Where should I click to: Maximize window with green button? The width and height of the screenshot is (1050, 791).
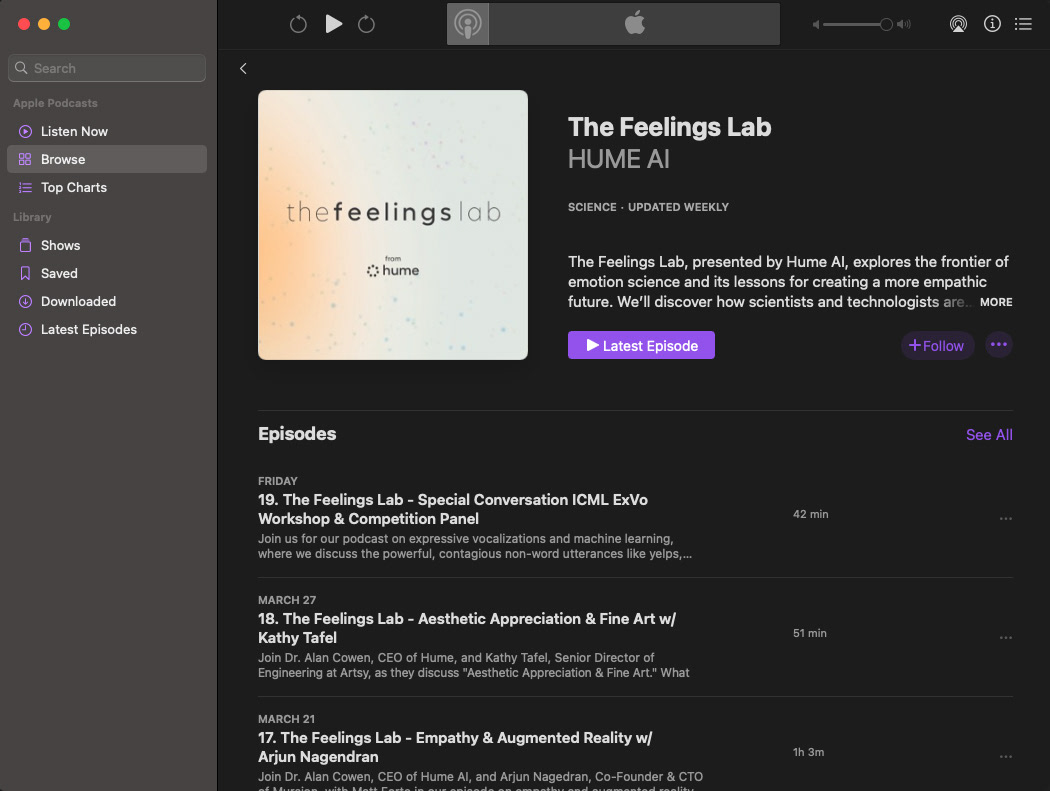click(64, 24)
